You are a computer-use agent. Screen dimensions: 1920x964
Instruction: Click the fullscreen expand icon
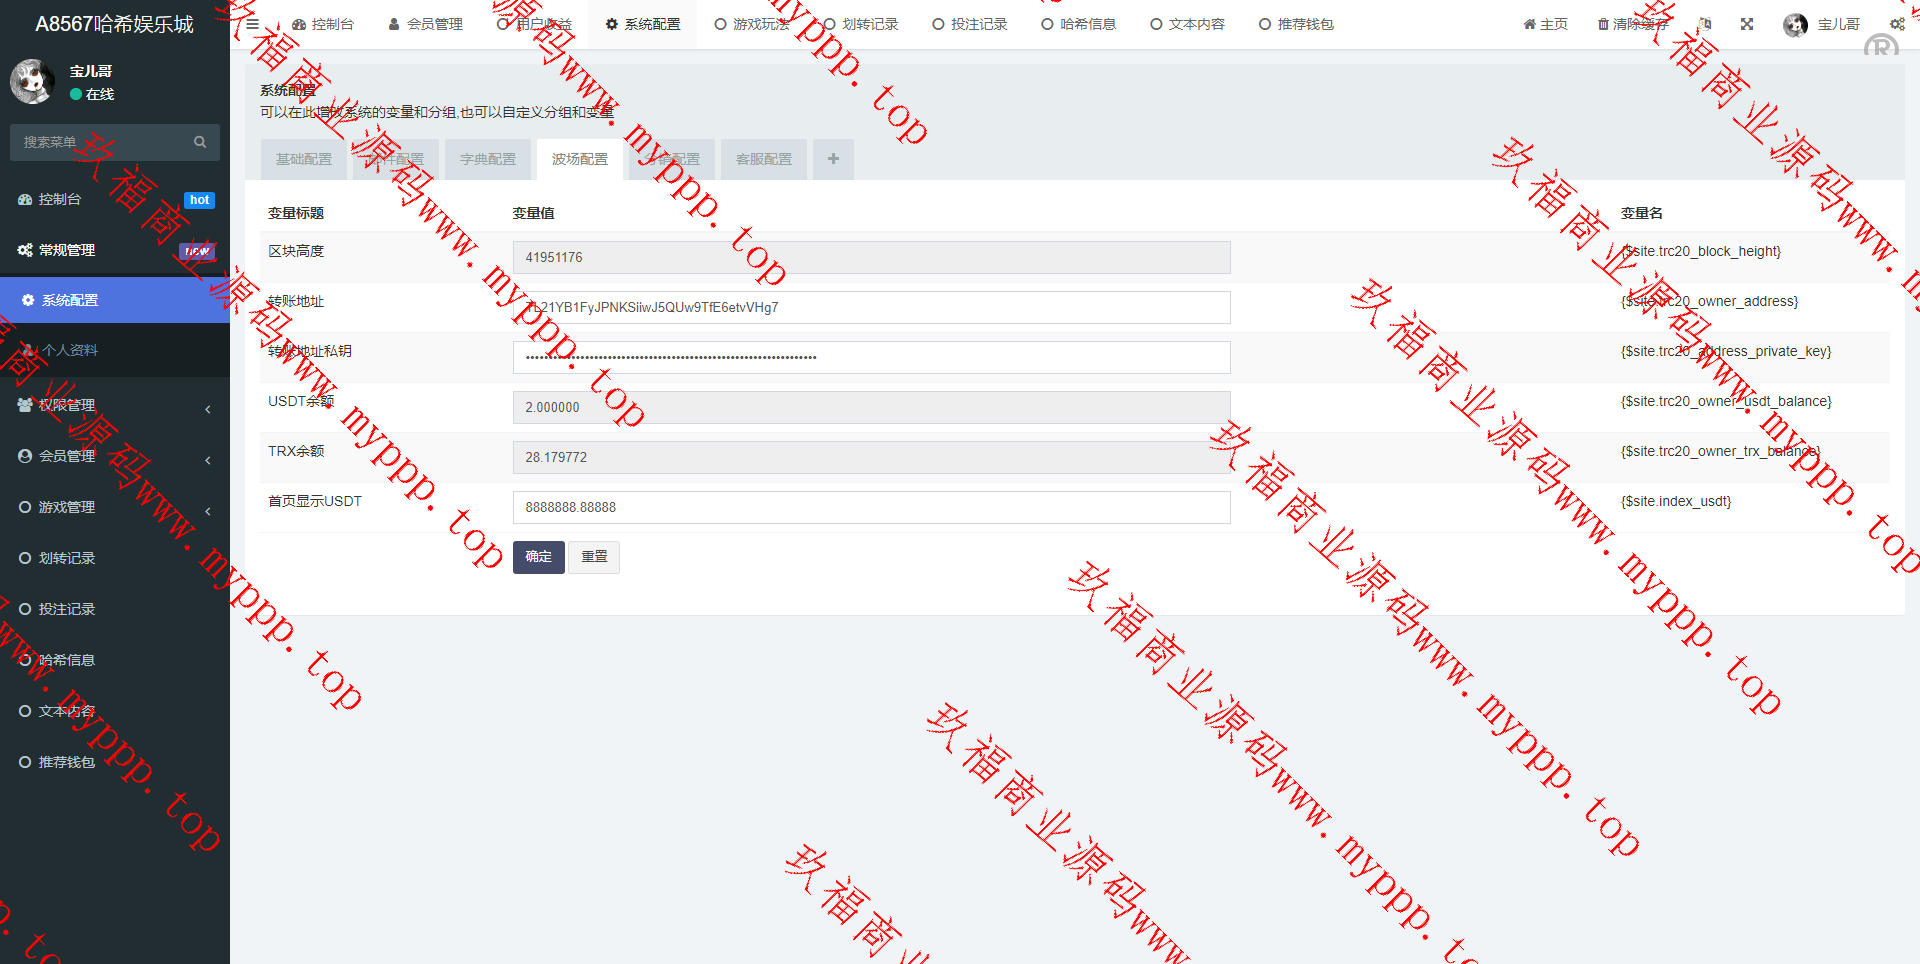1747,24
